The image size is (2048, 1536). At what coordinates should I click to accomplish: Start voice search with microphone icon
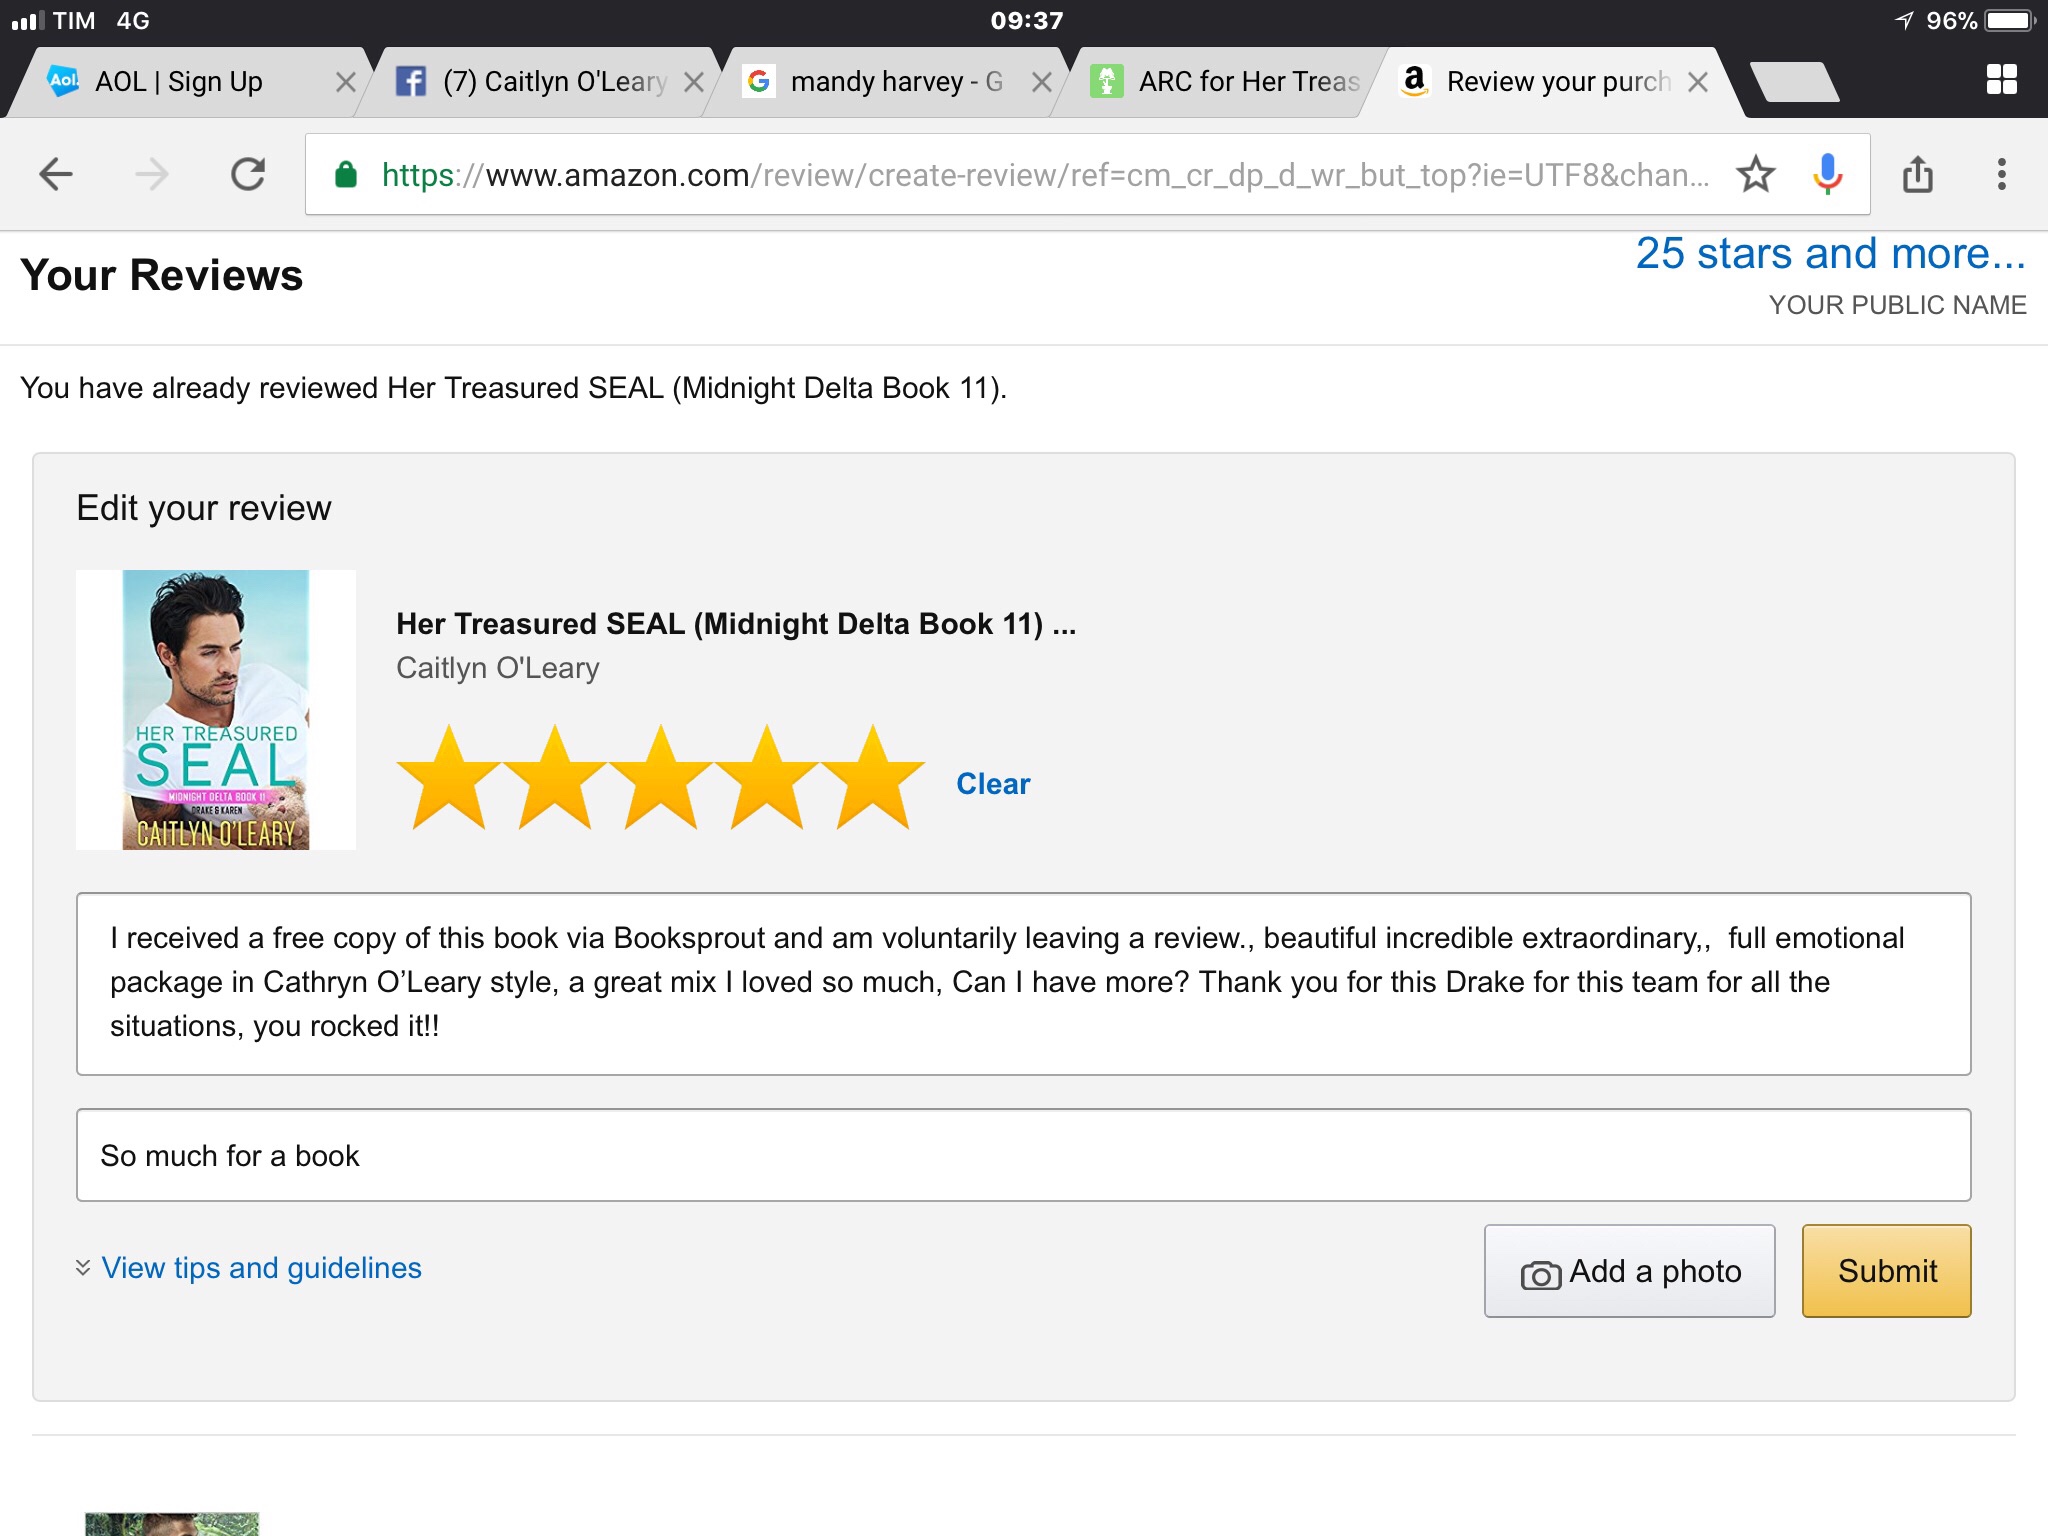tap(1827, 175)
